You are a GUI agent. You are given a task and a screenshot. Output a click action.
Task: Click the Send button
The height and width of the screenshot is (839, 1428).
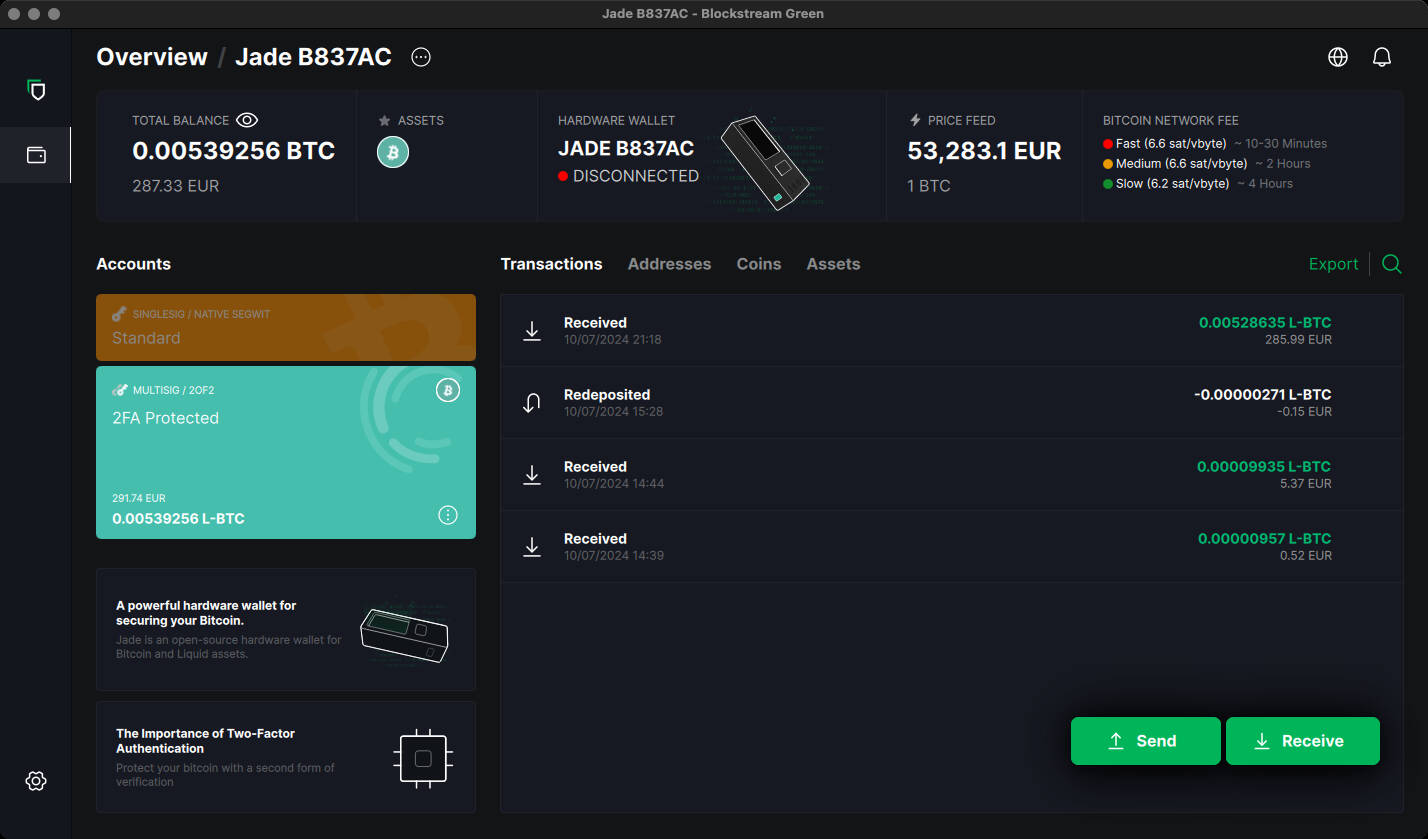point(1145,741)
